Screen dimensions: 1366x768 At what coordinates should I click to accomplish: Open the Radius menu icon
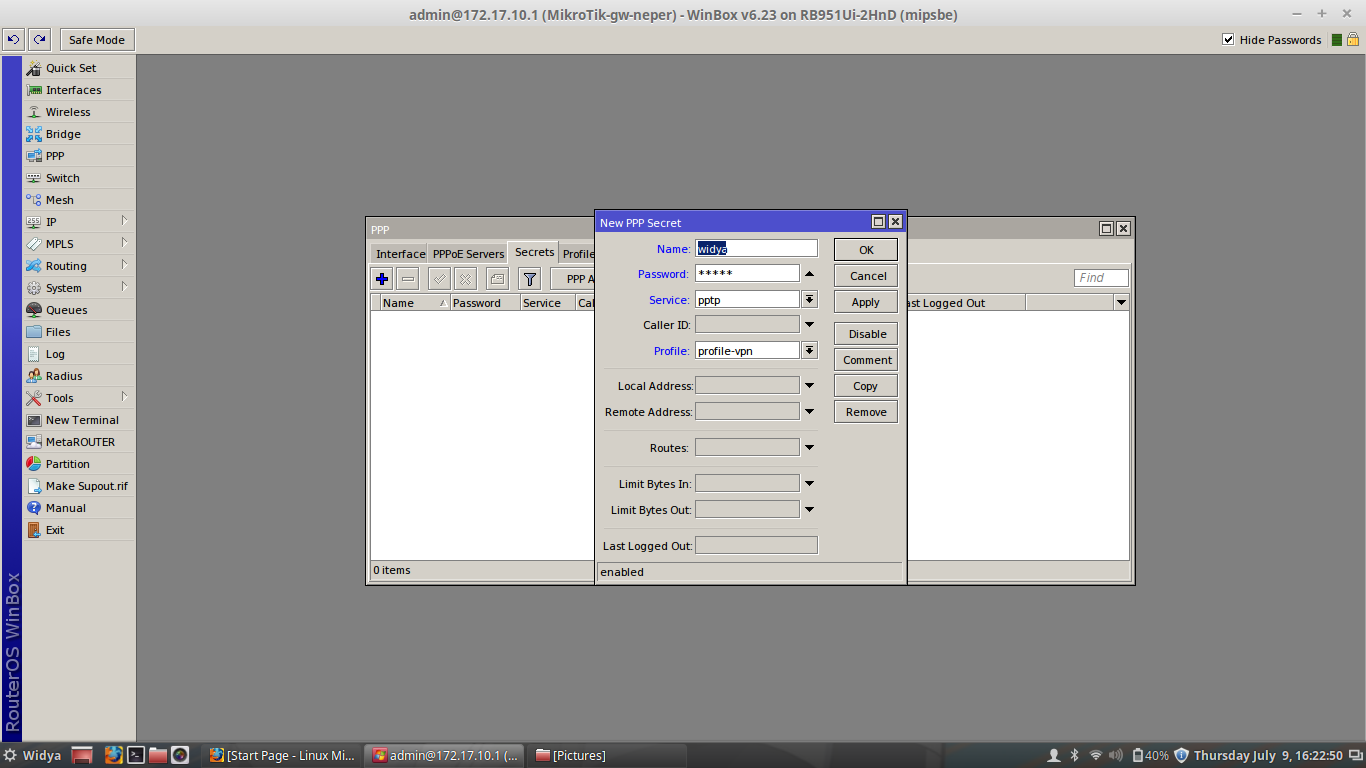(34, 376)
